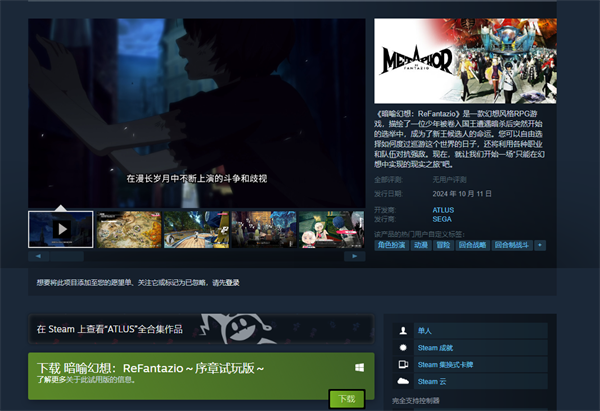Click the Steam Cloud icon

tap(403, 381)
